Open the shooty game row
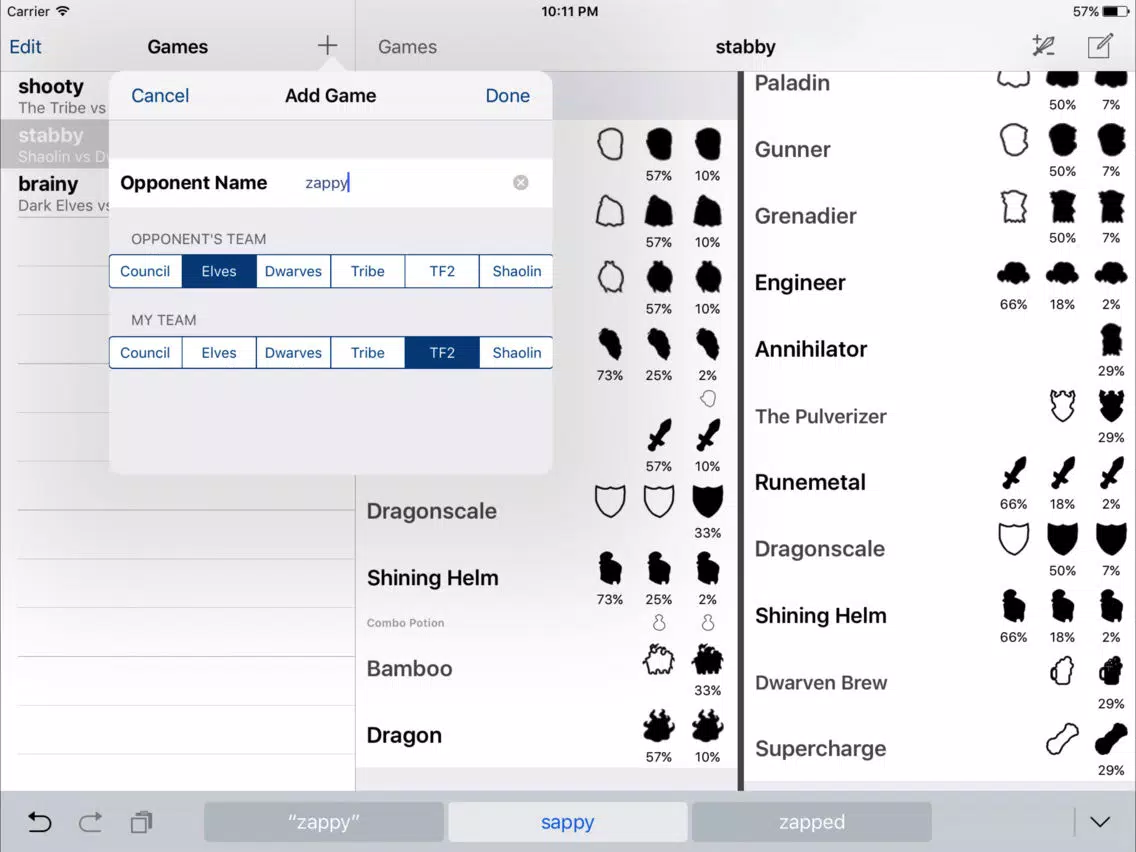1136x852 pixels. click(x=54, y=95)
